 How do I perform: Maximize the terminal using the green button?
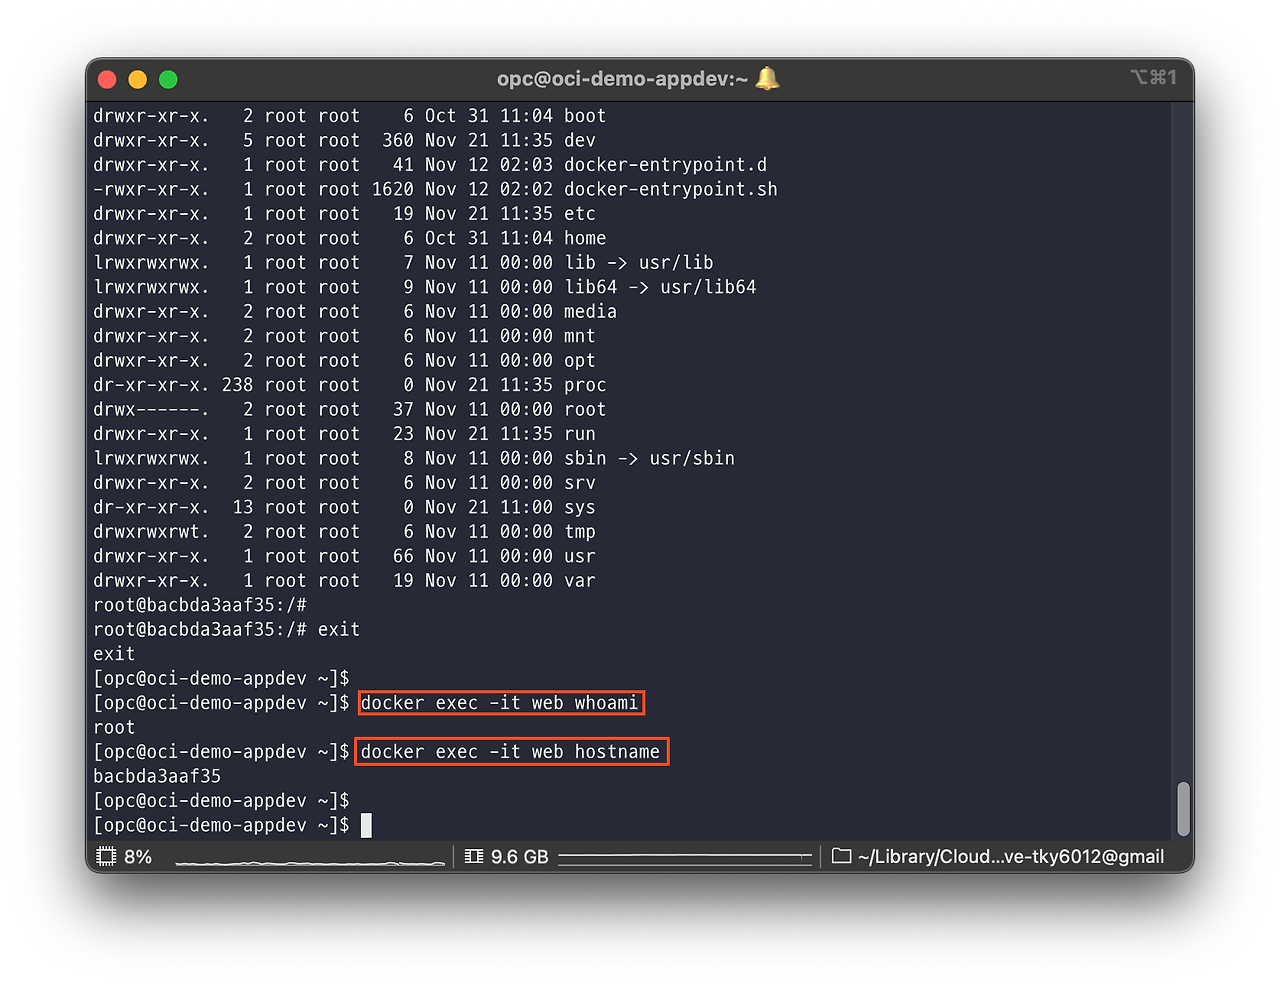pyautogui.click(x=168, y=79)
